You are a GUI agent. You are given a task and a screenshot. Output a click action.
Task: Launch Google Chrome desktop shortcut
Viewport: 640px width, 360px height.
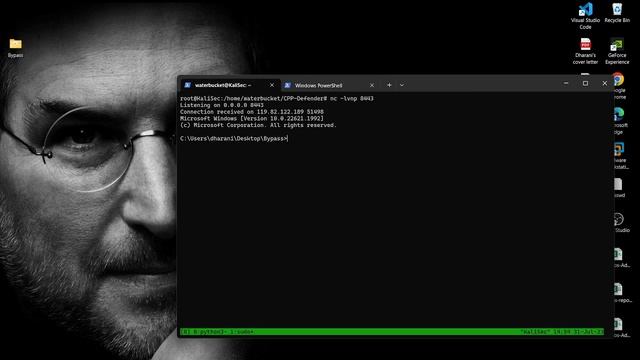click(619, 86)
